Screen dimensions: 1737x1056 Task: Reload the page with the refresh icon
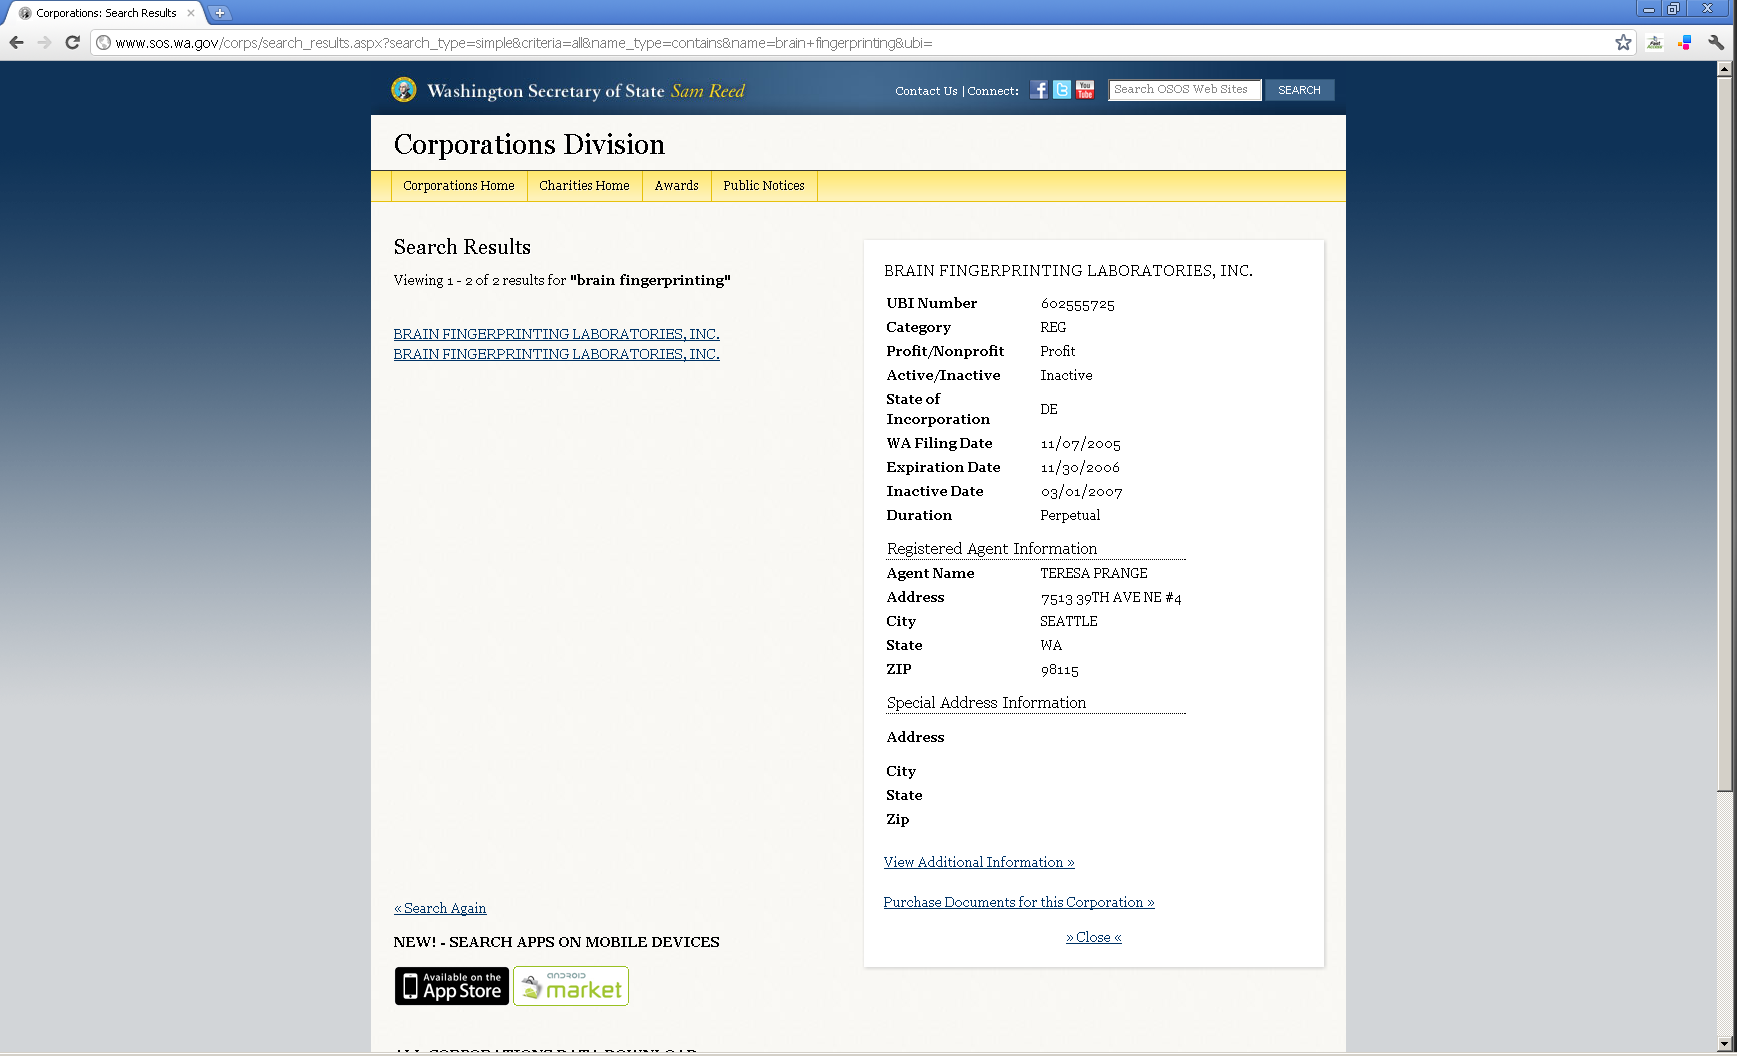[72, 42]
